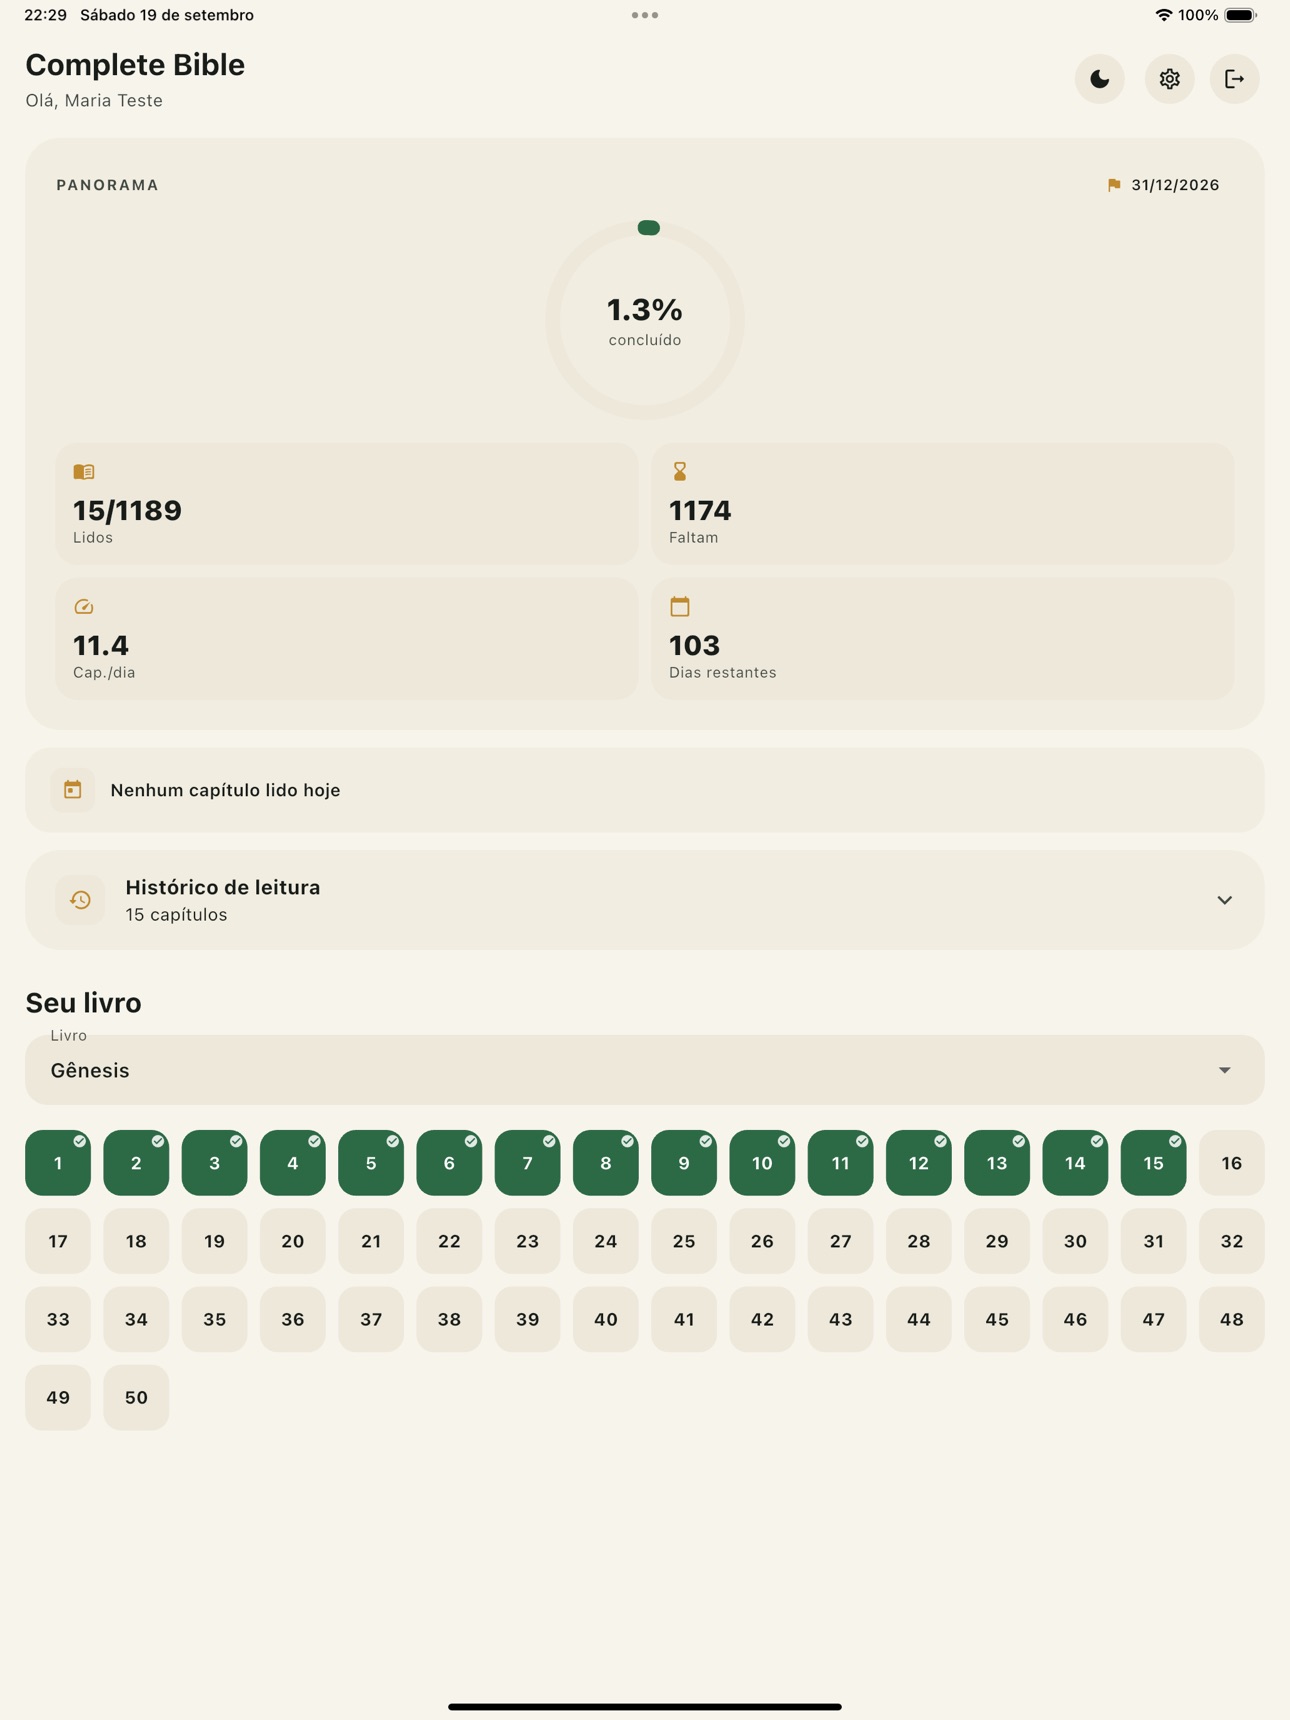Viewport: 1290px width, 1720px height.
Task: Toggle chapter 10 read status
Action: [x=762, y=1163]
